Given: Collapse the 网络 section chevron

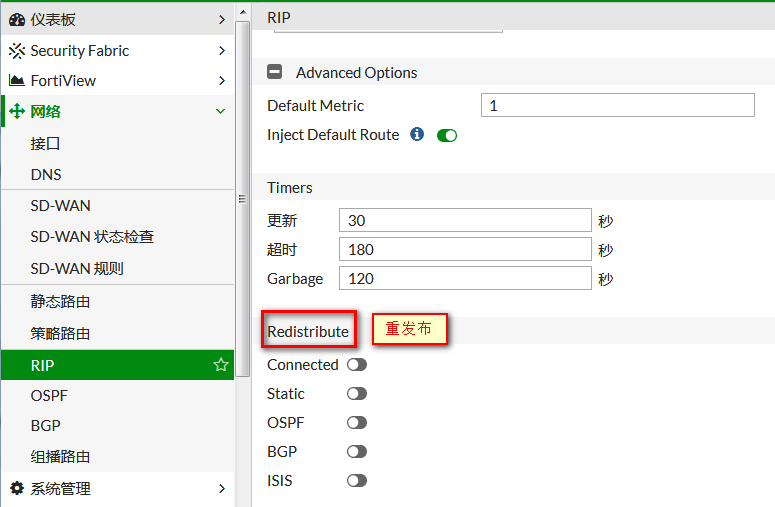Looking at the screenshot, I should click(221, 111).
